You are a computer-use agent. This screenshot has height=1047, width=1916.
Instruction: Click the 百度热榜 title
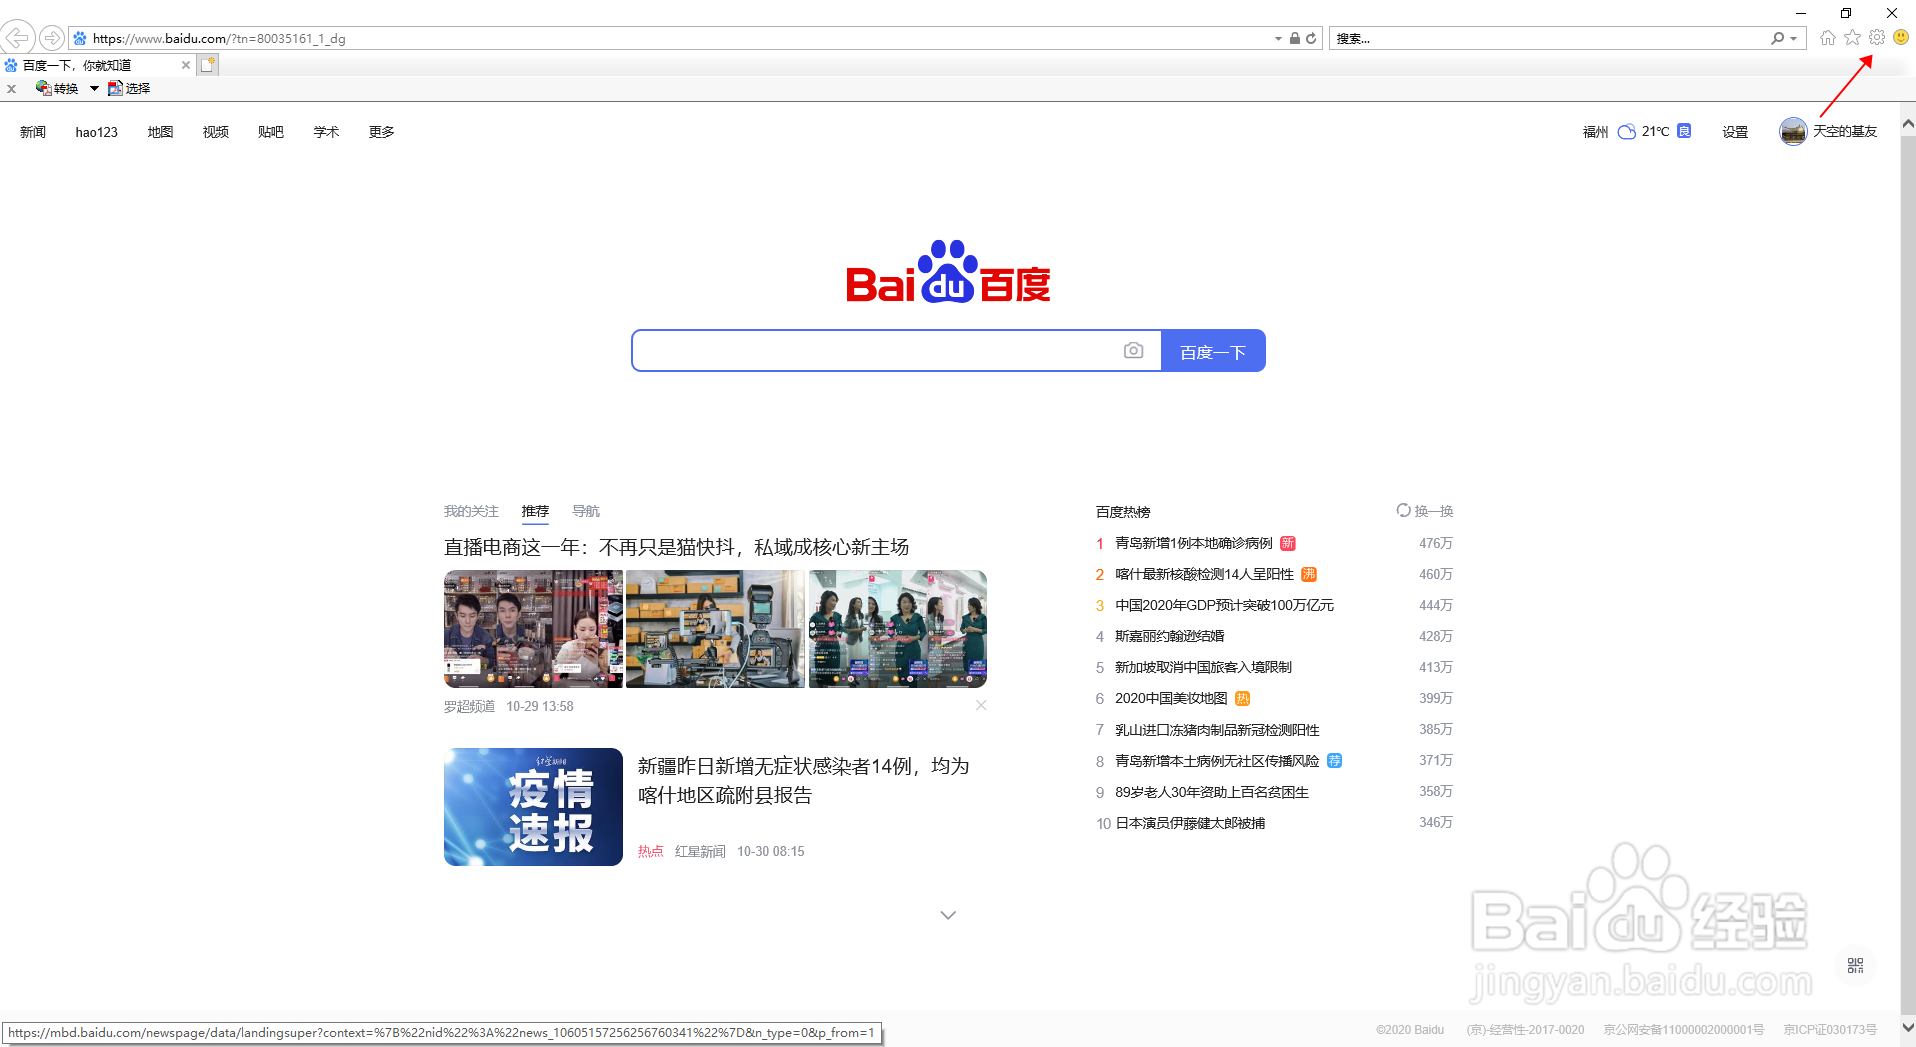tap(1123, 512)
